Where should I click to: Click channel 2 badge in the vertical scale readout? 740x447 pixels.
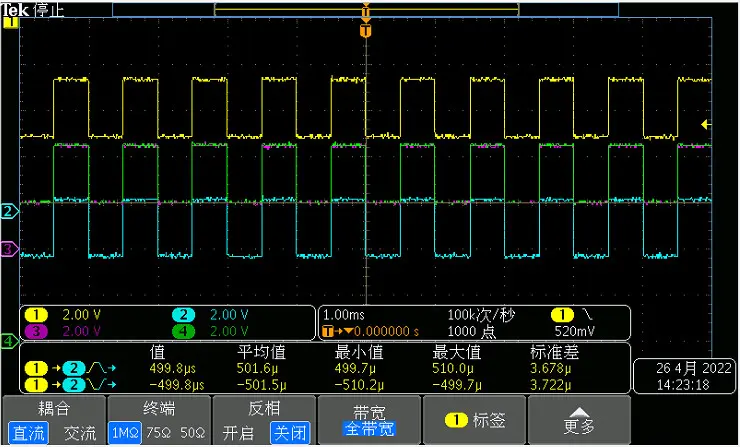coord(184,315)
